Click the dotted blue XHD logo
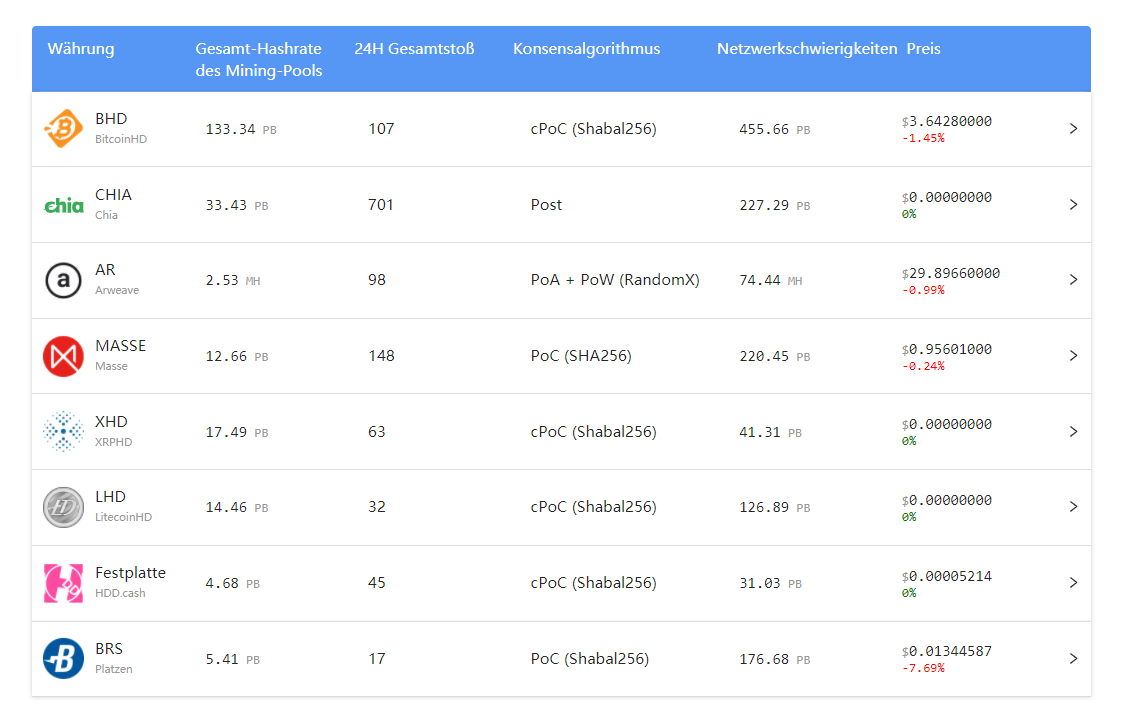 (x=63, y=431)
